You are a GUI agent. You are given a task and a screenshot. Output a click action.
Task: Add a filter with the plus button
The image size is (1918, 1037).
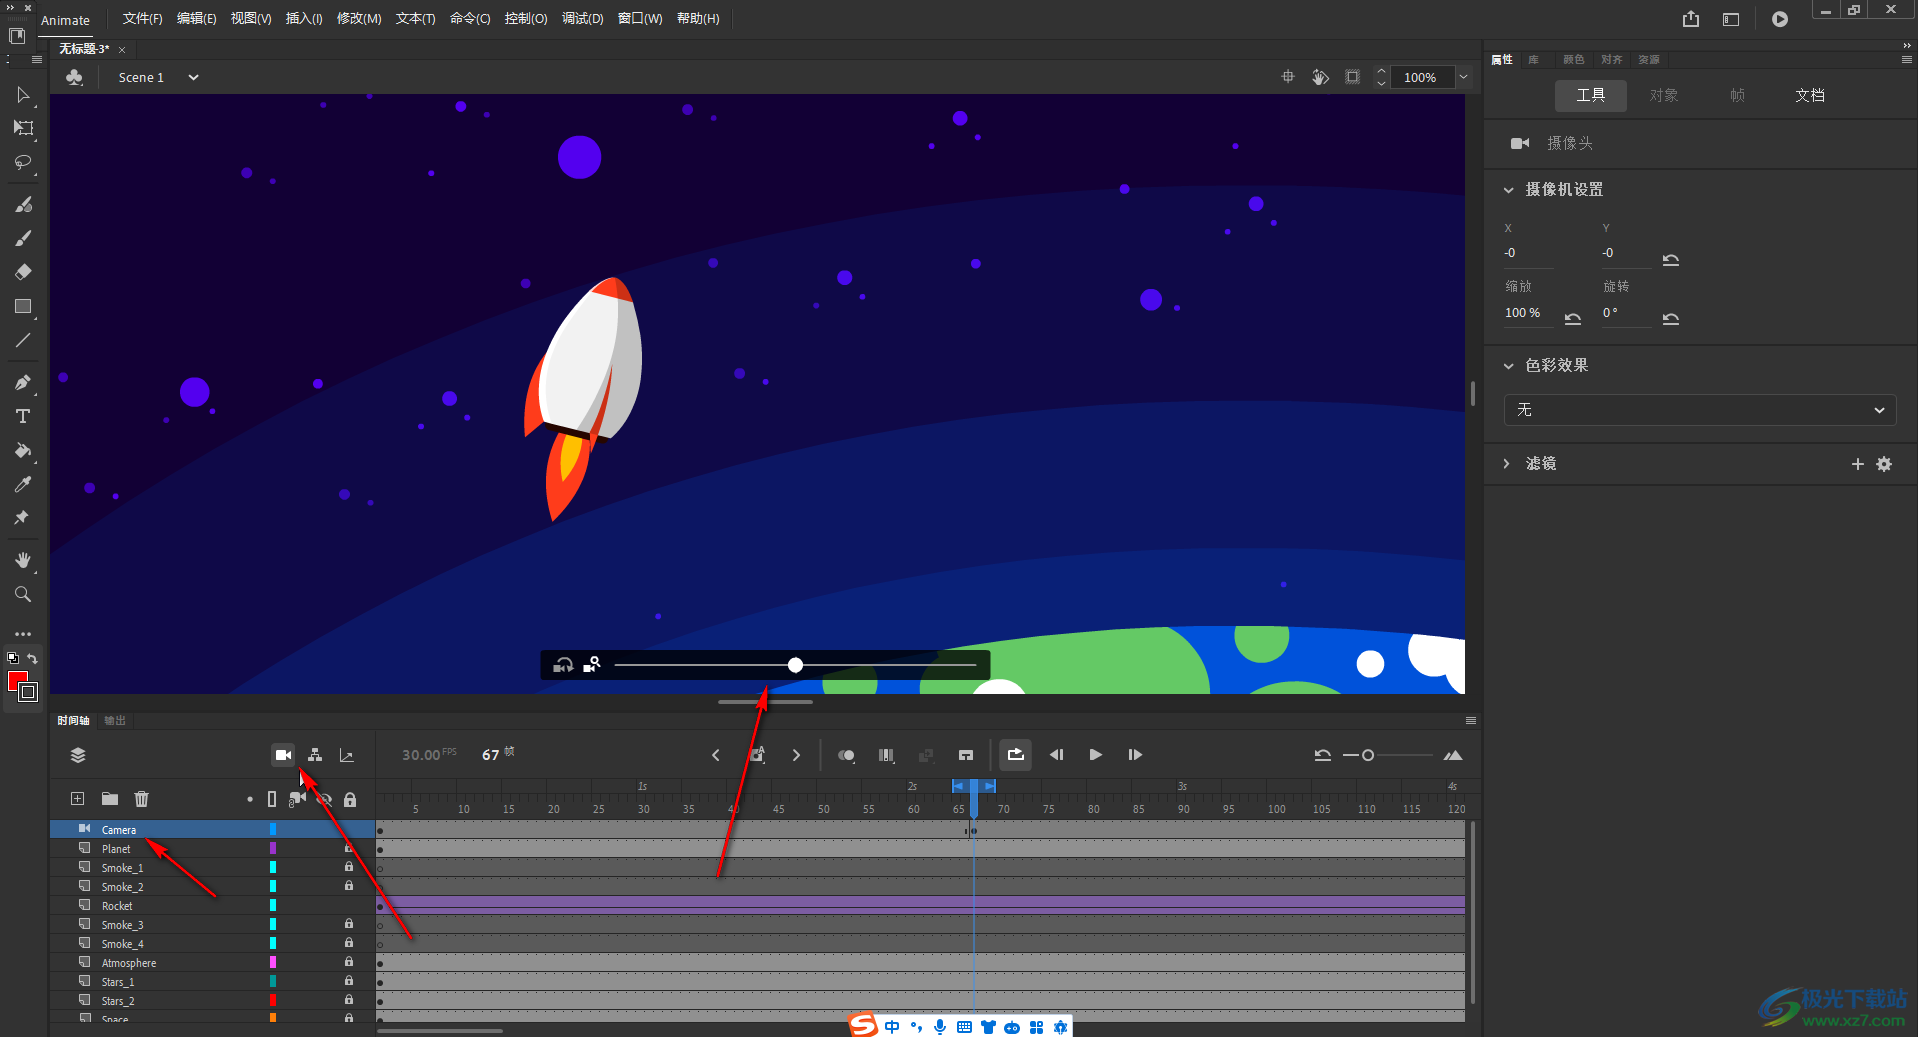pos(1858,464)
